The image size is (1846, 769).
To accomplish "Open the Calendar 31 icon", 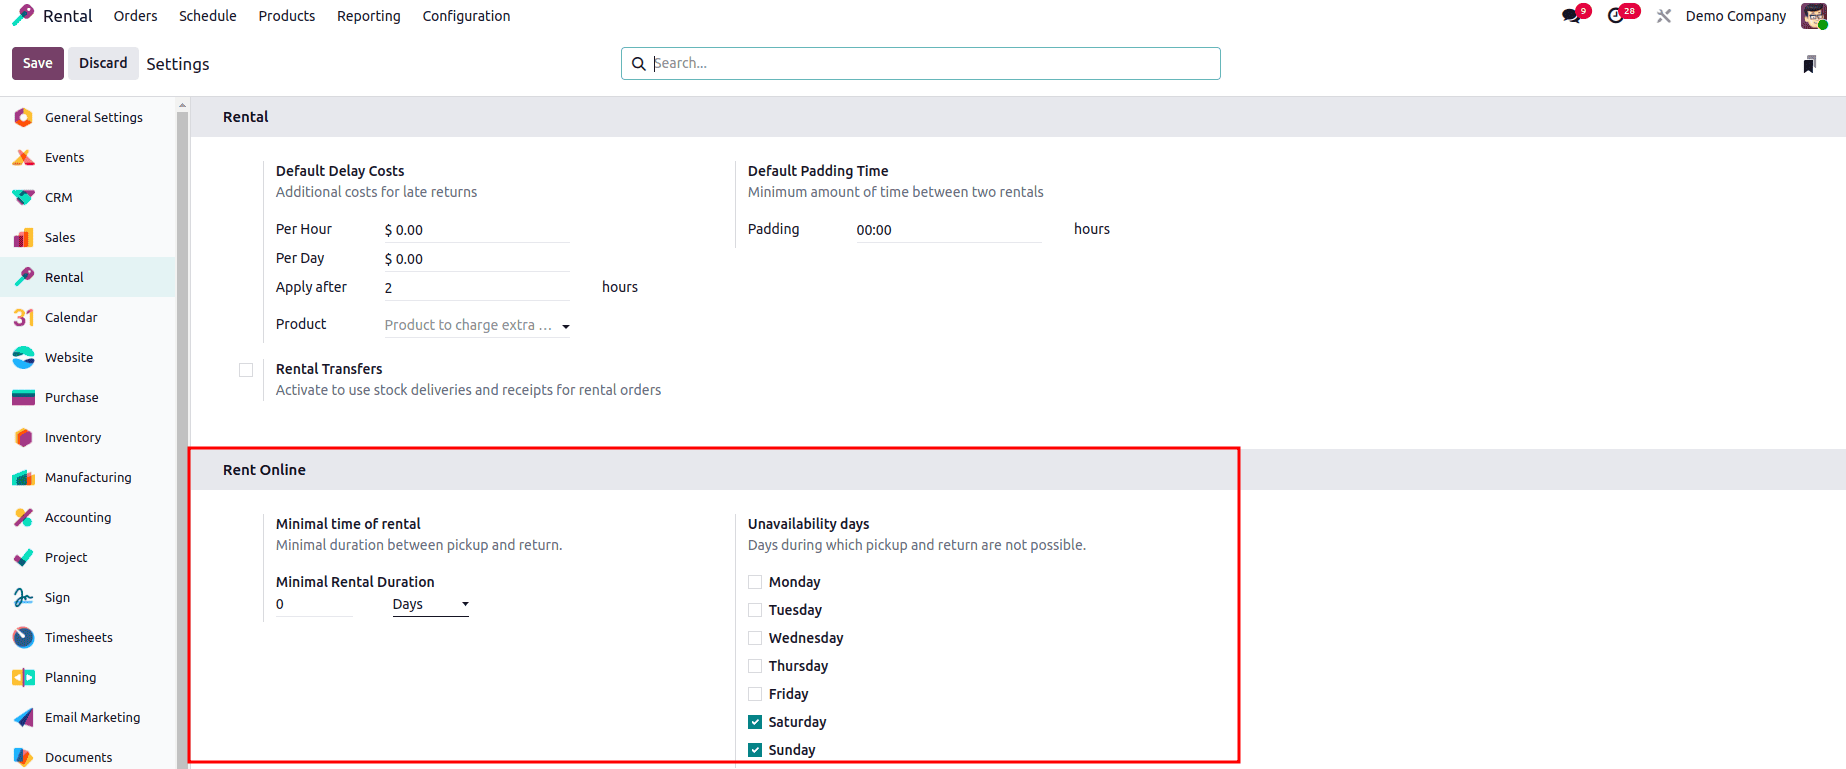I will (24, 317).
